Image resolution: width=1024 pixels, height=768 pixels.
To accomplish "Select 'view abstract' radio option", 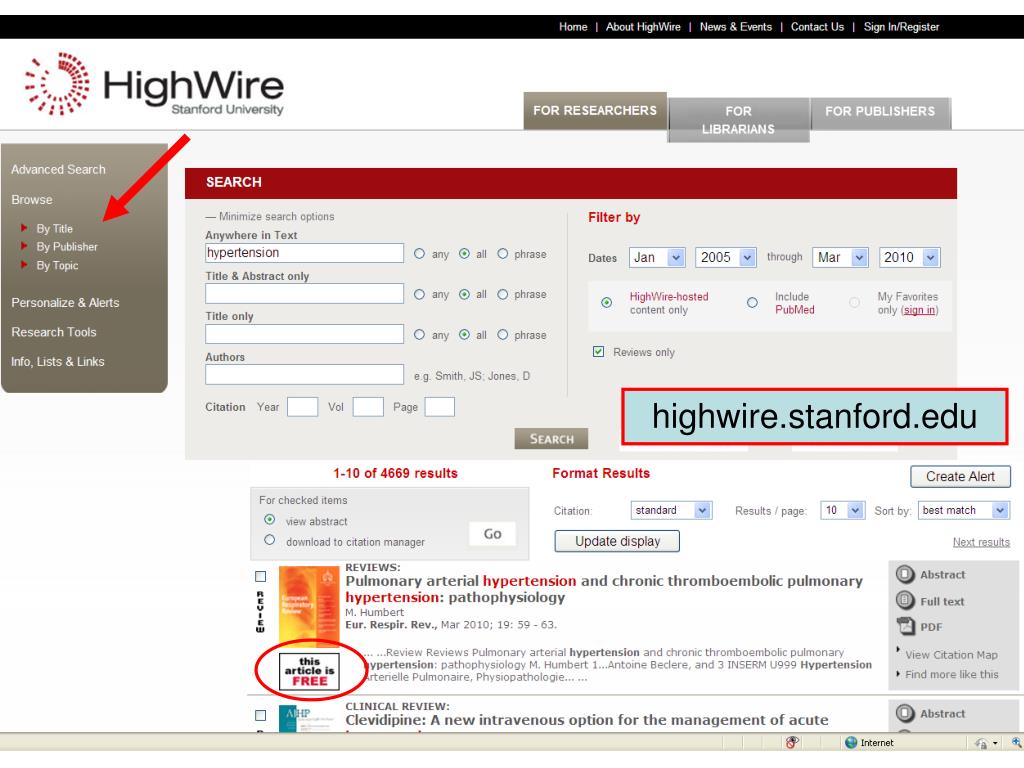I will 269,520.
